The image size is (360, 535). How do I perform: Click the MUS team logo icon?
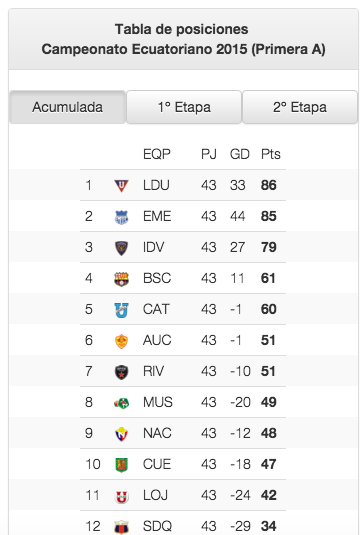[x=121, y=403]
